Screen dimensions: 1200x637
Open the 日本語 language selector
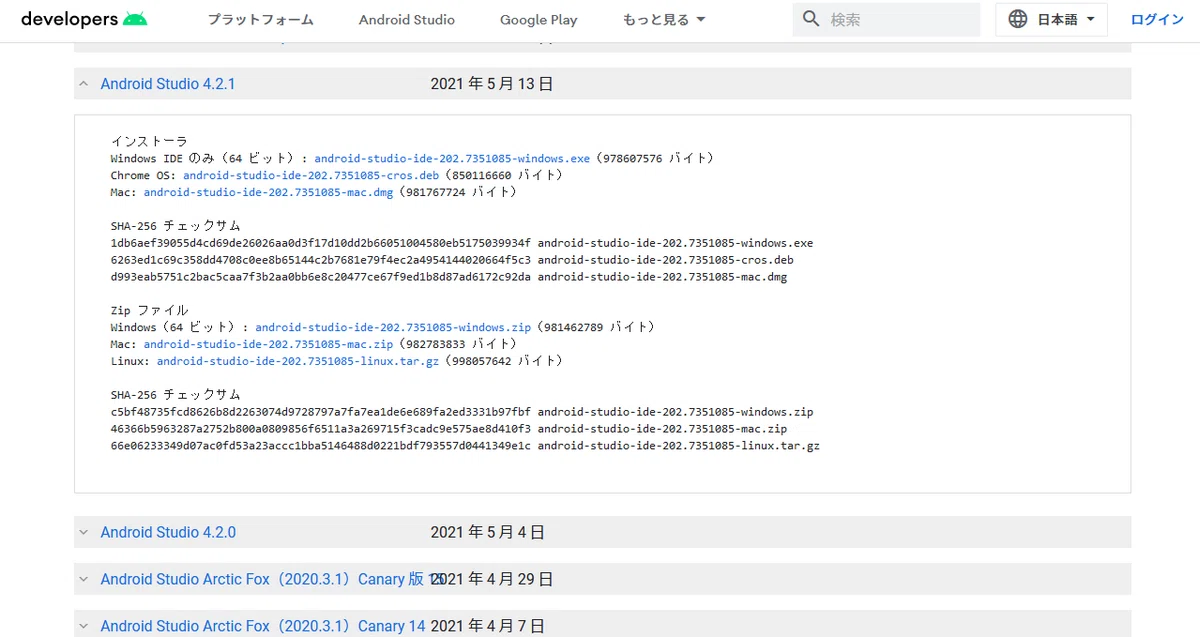(1051, 19)
